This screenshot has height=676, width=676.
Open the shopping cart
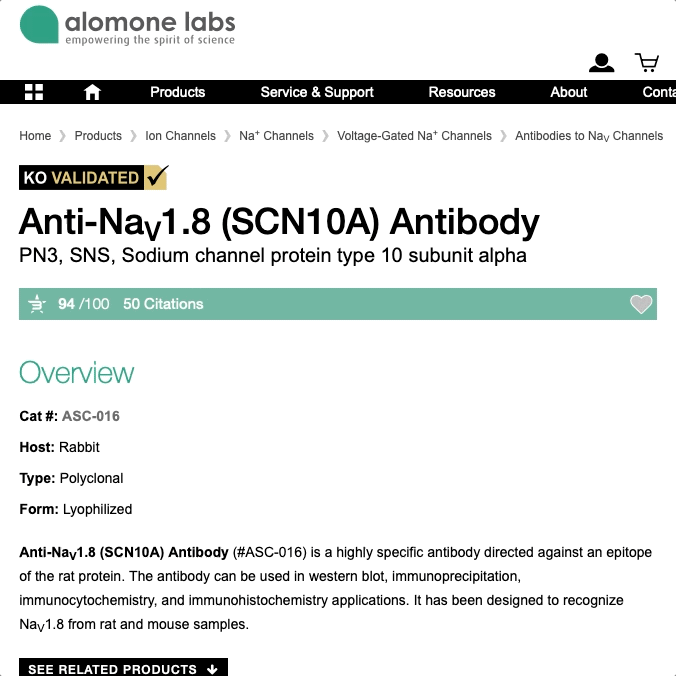[x=647, y=64]
